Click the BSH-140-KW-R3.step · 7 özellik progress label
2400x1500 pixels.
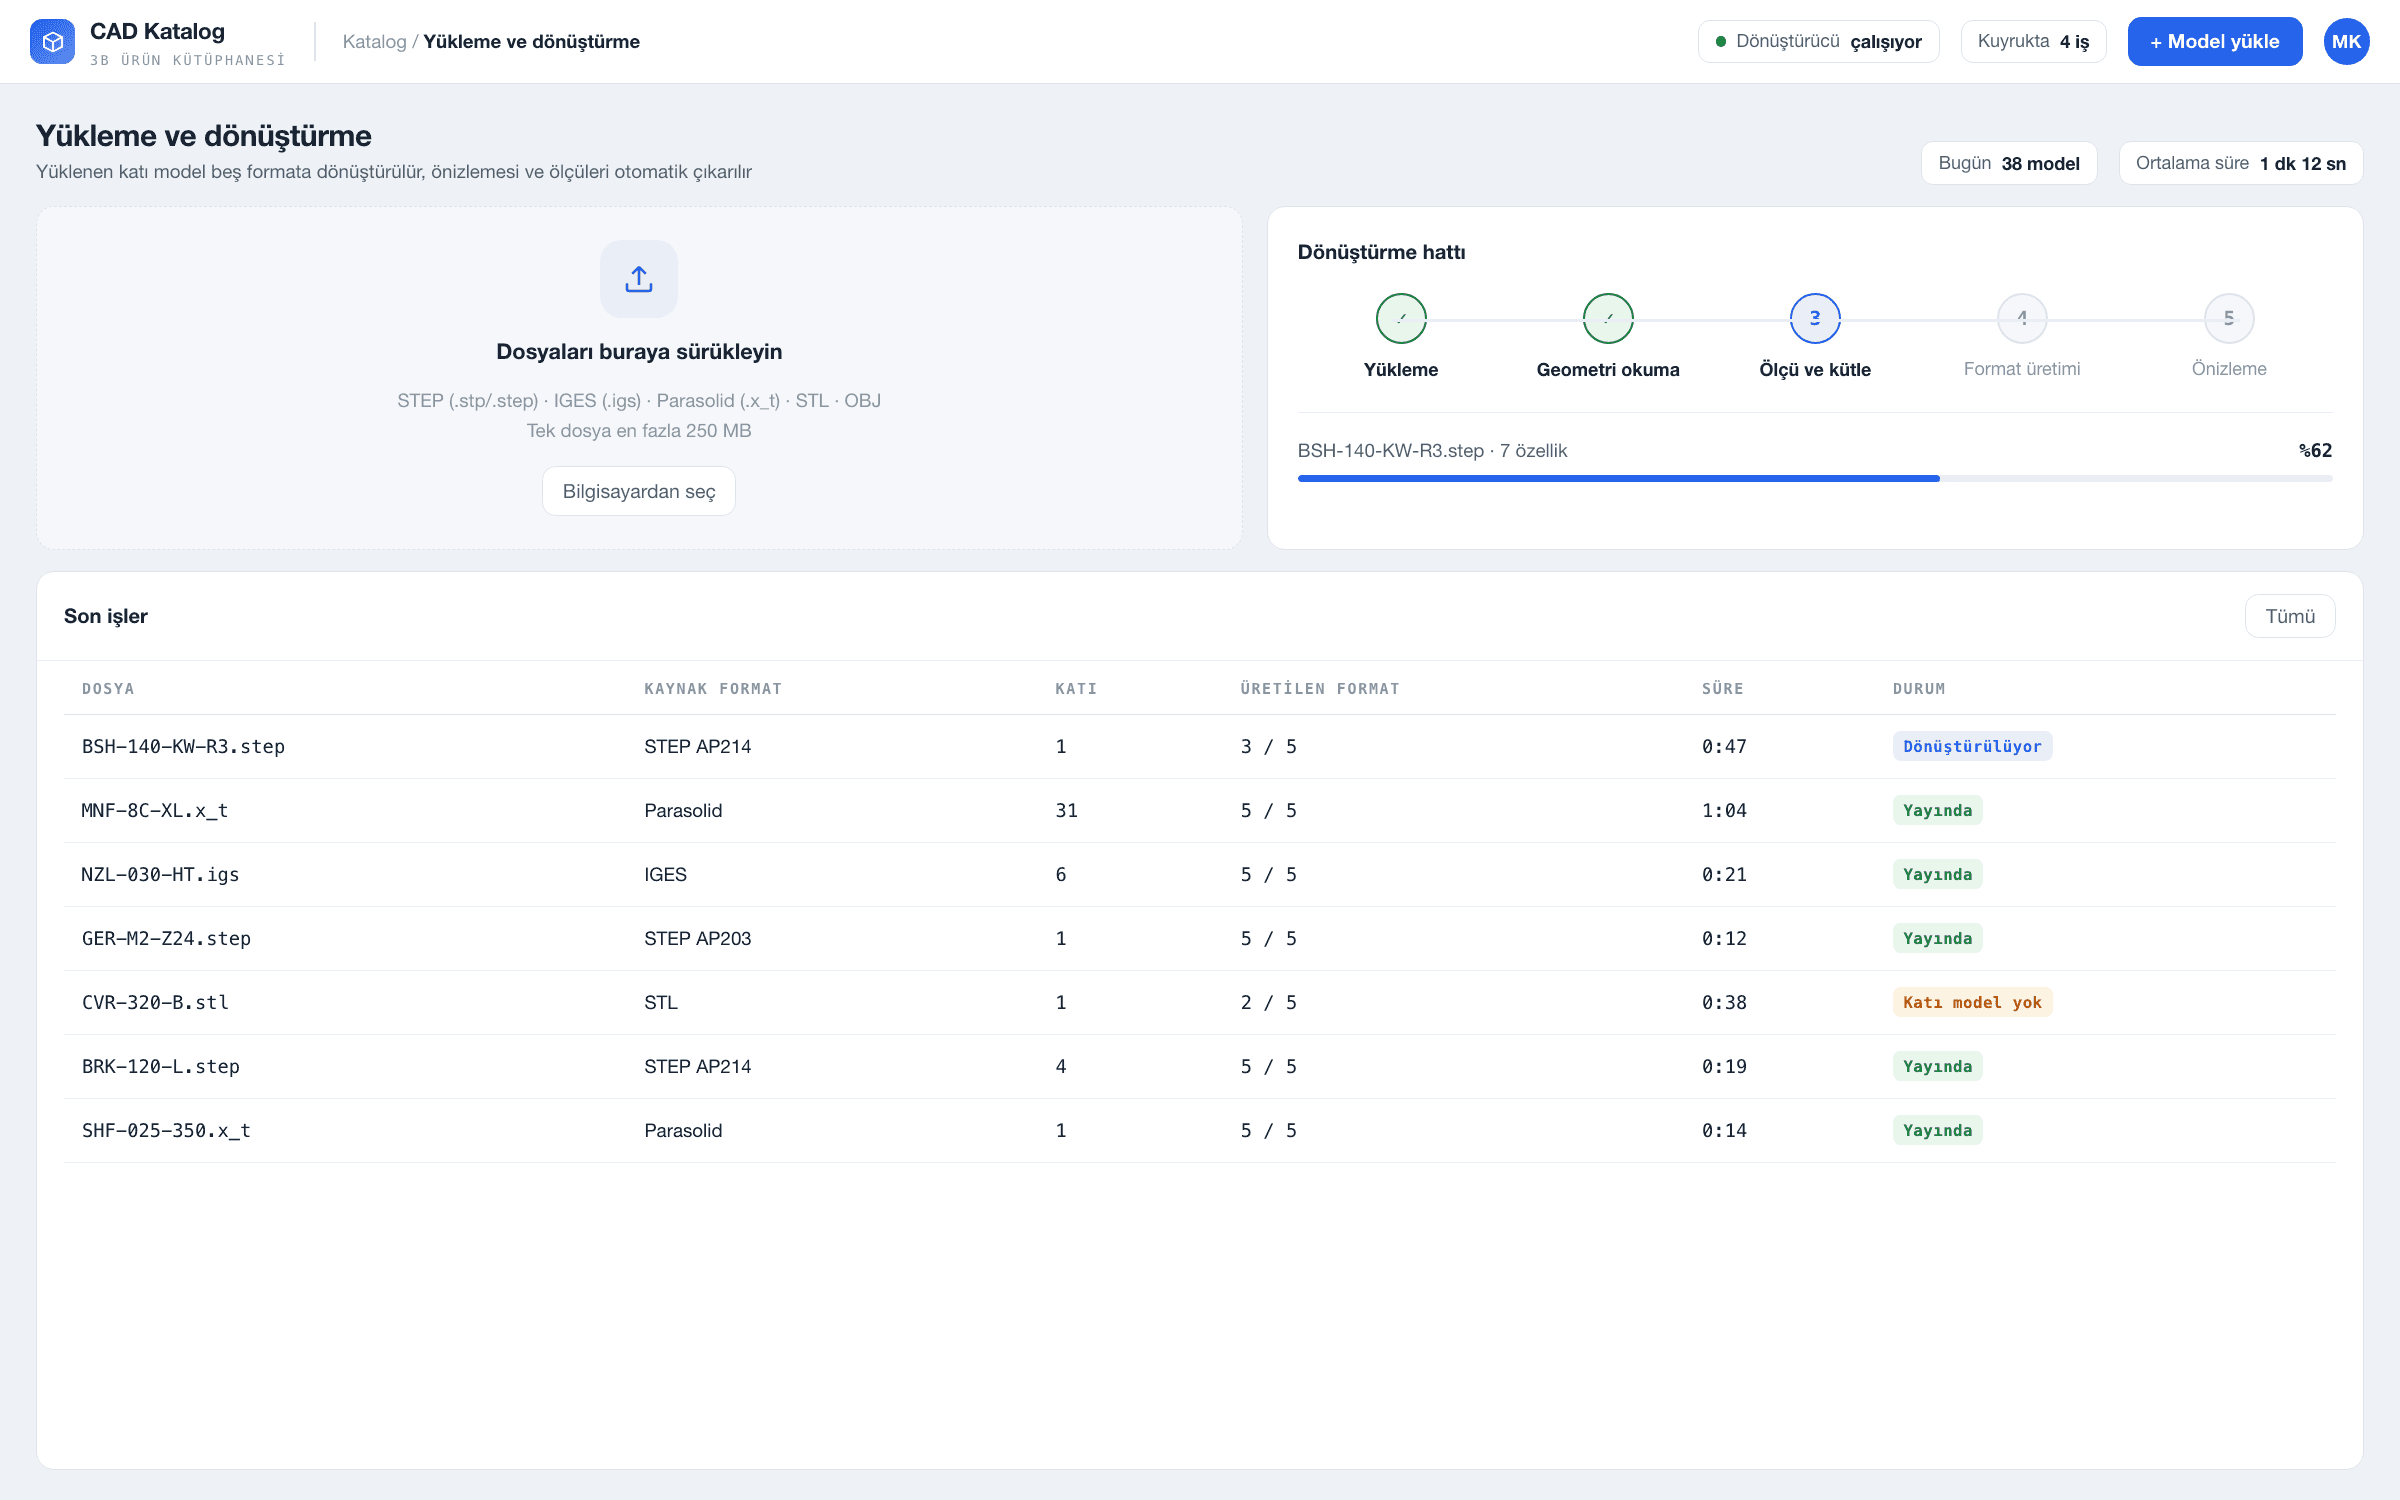coord(1432,451)
